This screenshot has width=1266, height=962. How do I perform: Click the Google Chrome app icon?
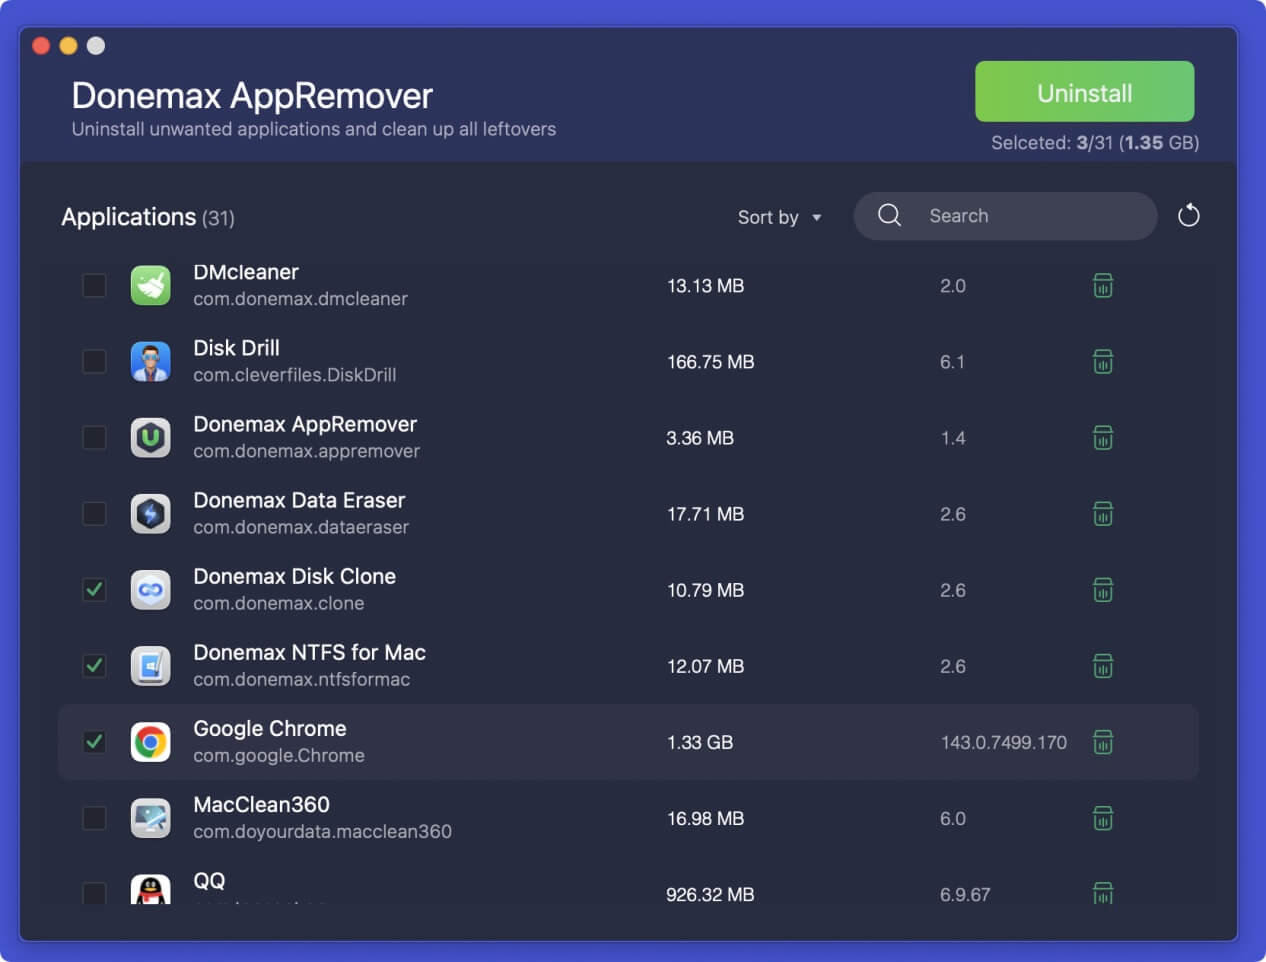pyautogui.click(x=151, y=742)
